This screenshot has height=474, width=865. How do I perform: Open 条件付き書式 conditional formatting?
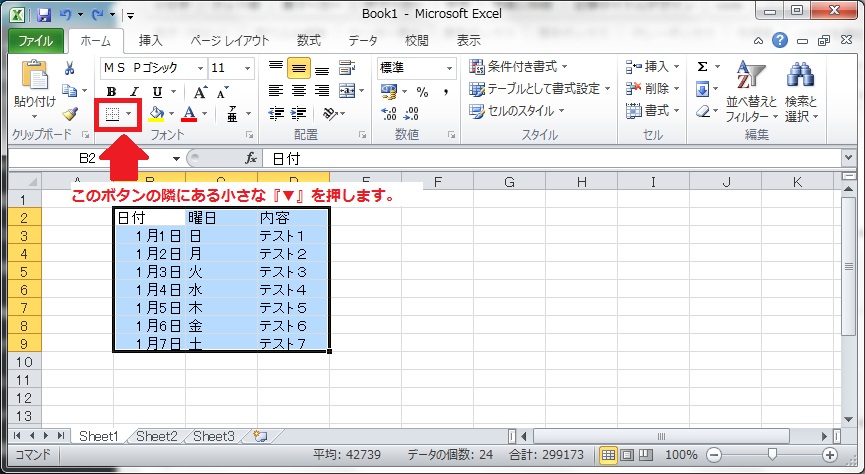(517, 67)
